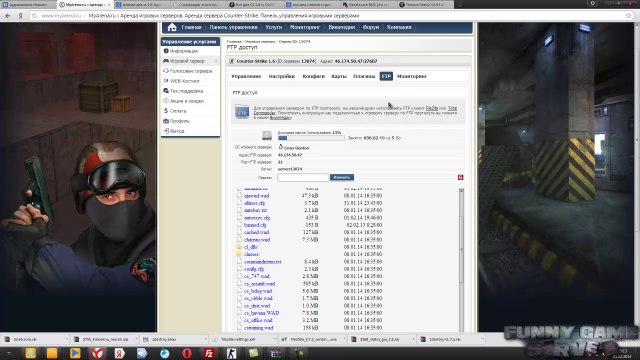
Task: Switch to the Настройки tab
Action: [x=282, y=76]
